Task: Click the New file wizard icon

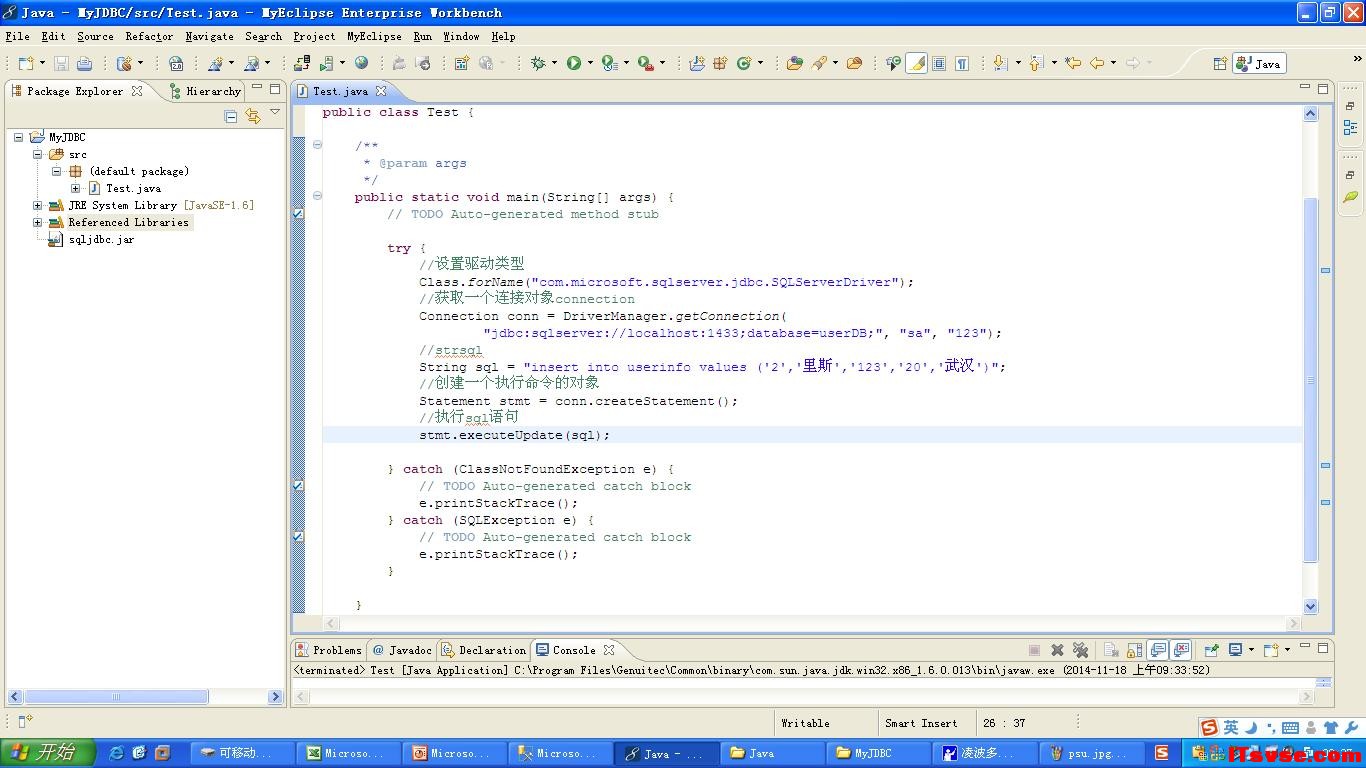Action: (26, 63)
